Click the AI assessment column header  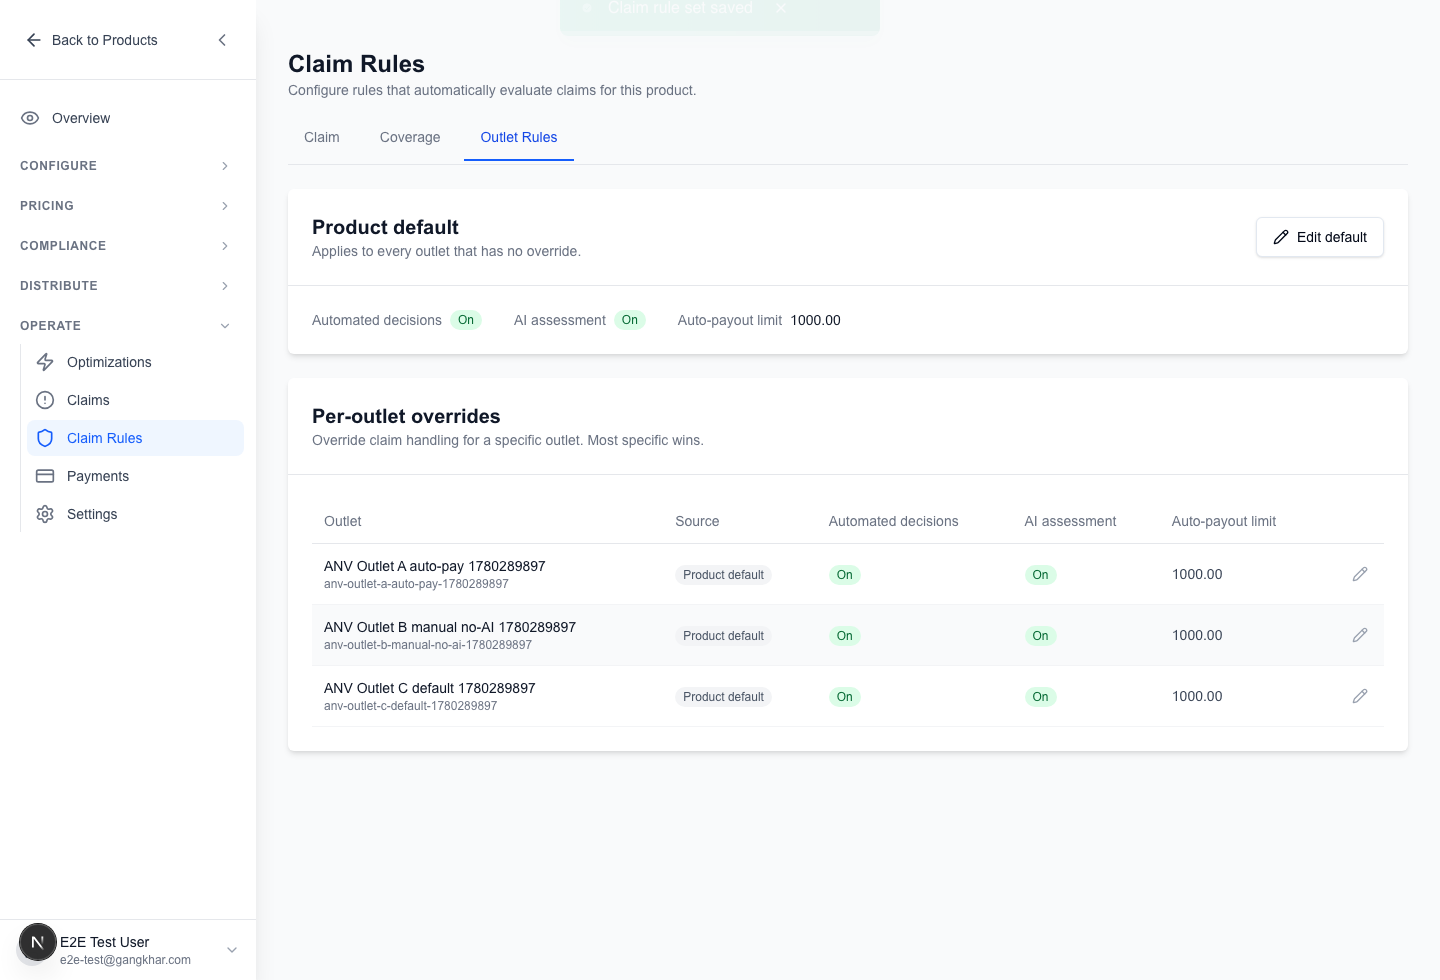1070,521
